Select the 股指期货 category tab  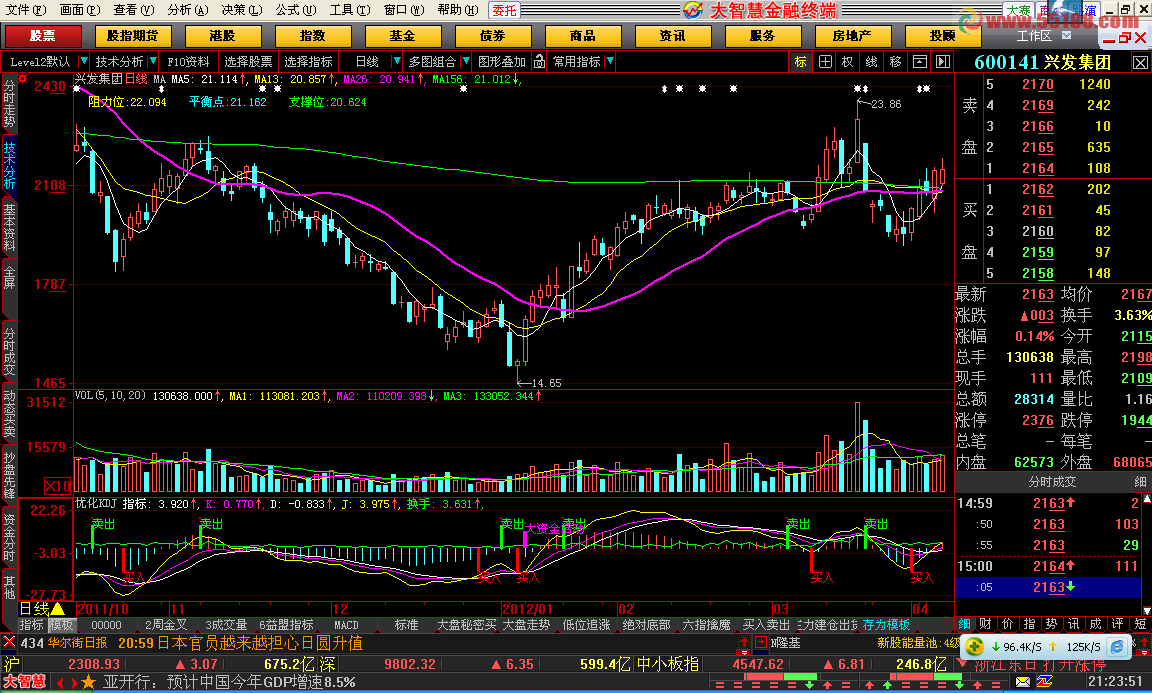click(x=132, y=35)
